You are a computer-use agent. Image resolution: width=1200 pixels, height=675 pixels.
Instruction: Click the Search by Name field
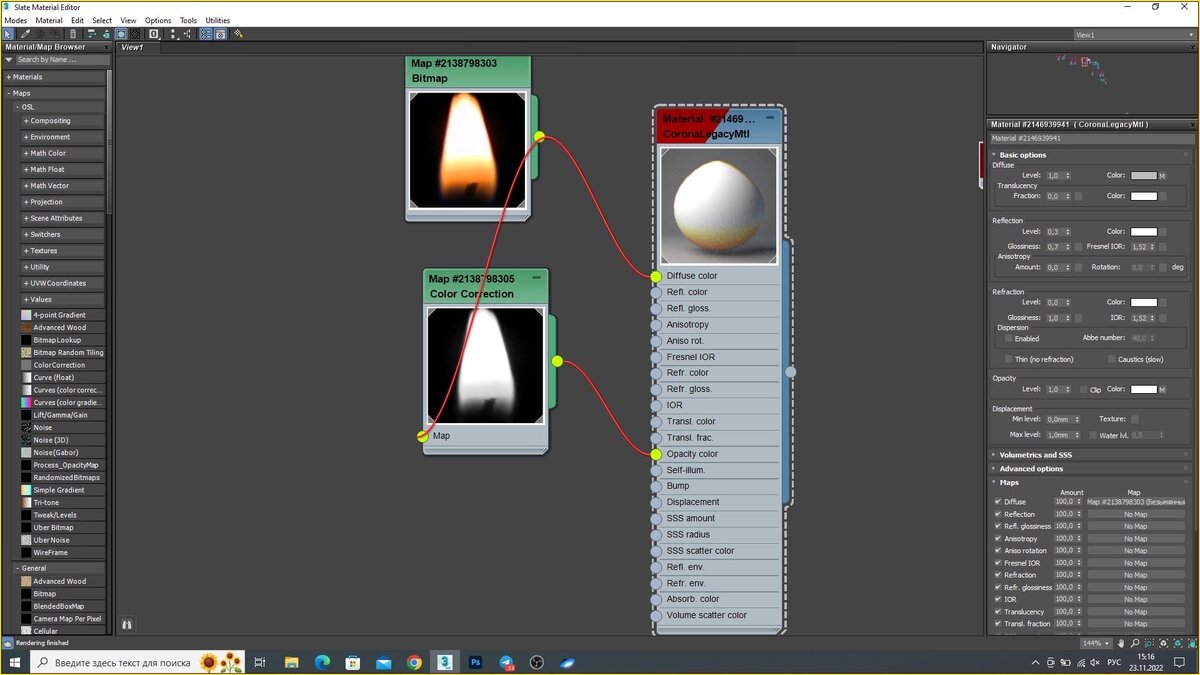pyautogui.click(x=62, y=60)
